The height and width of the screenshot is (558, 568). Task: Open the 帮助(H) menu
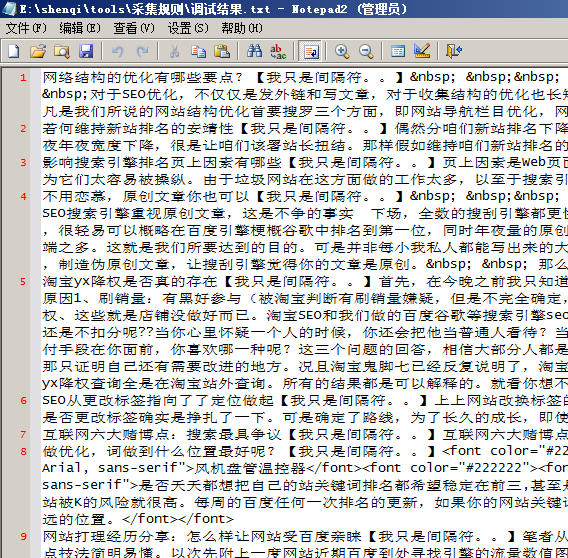(242, 28)
